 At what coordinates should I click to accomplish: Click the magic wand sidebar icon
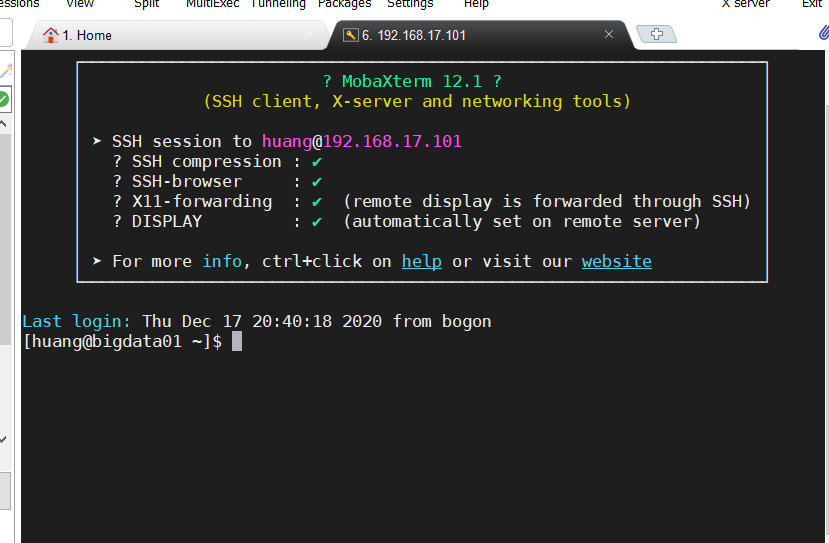coord(6,70)
